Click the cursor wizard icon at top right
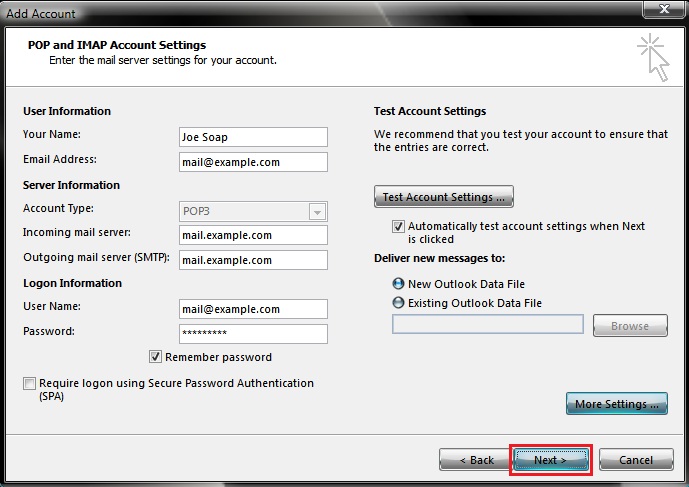Screen dimensions: 689x487 (653, 58)
